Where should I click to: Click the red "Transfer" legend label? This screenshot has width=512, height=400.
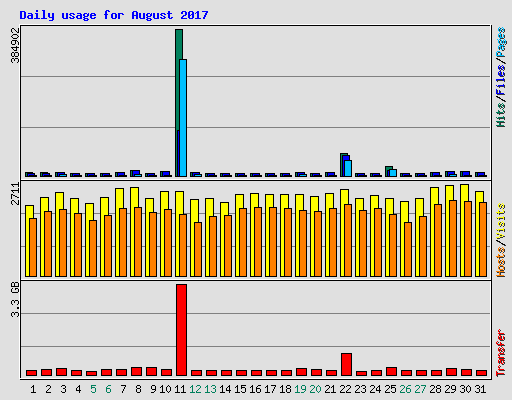tap(501, 353)
